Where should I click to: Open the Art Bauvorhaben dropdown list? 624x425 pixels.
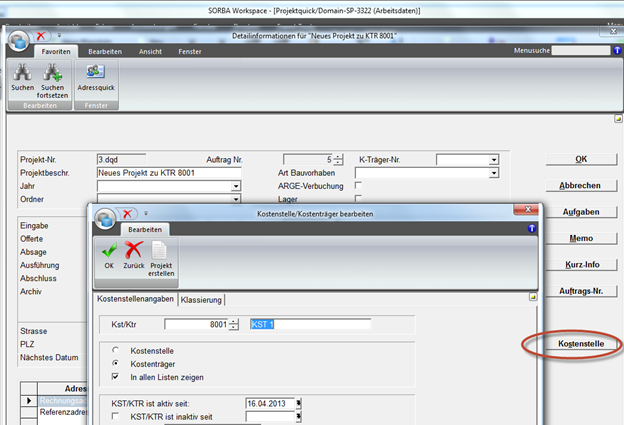tap(493, 173)
